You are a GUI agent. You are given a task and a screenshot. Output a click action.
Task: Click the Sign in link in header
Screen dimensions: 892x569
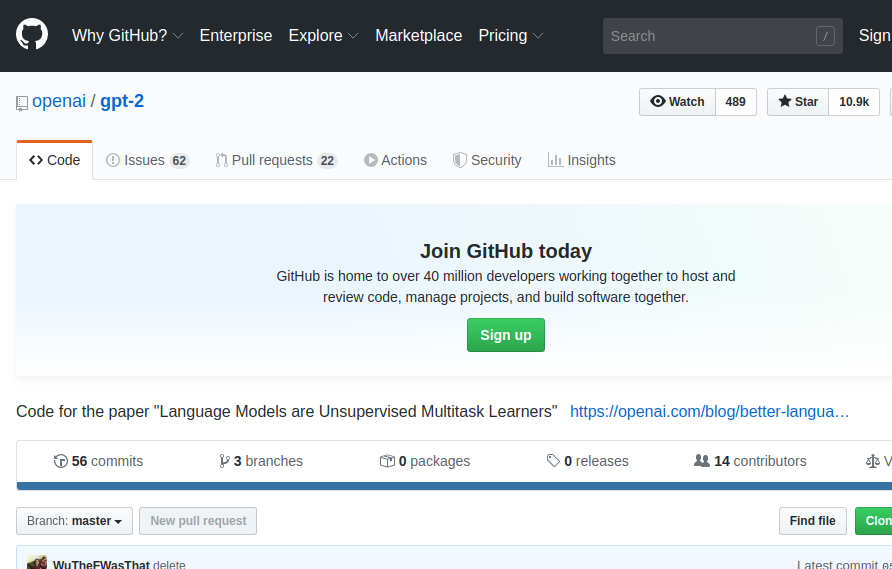[875, 35]
